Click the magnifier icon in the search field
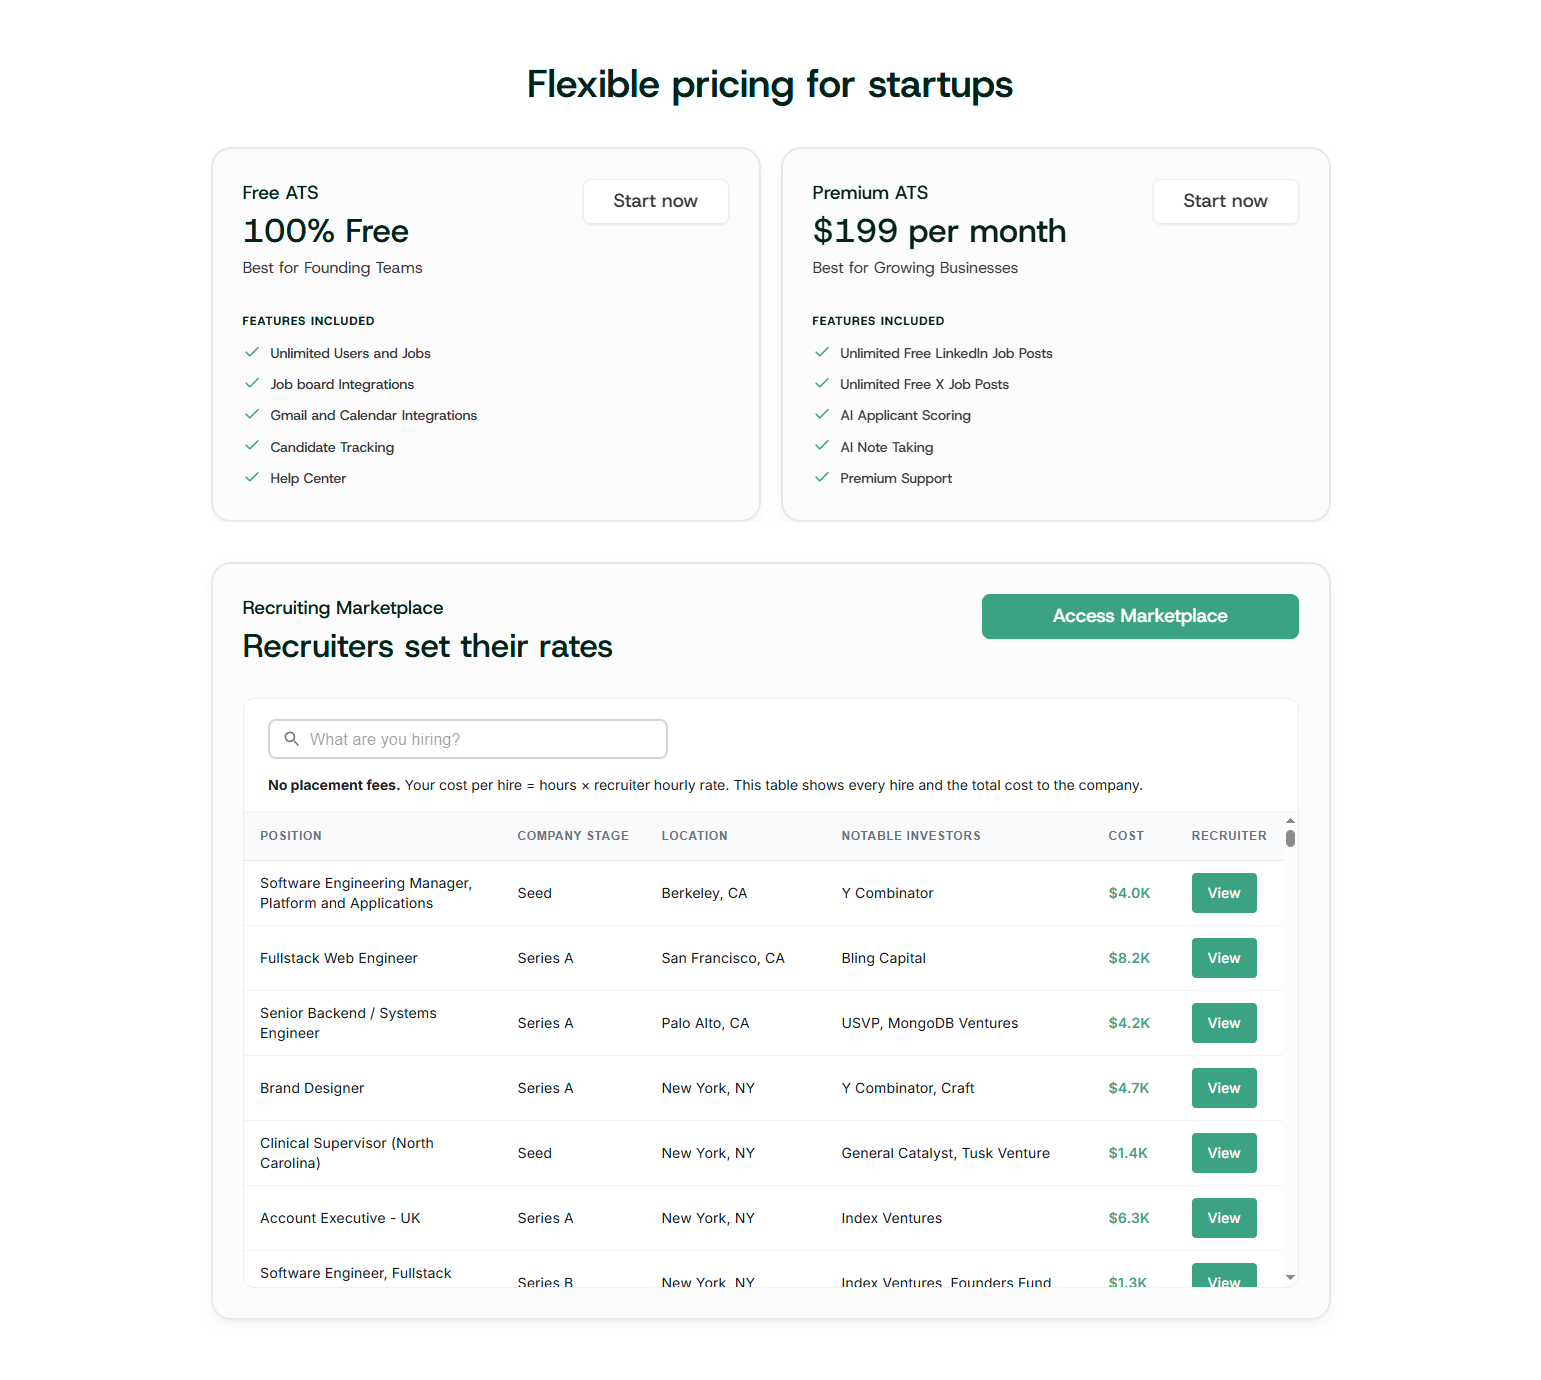The width and height of the screenshot is (1541, 1380). coord(291,738)
